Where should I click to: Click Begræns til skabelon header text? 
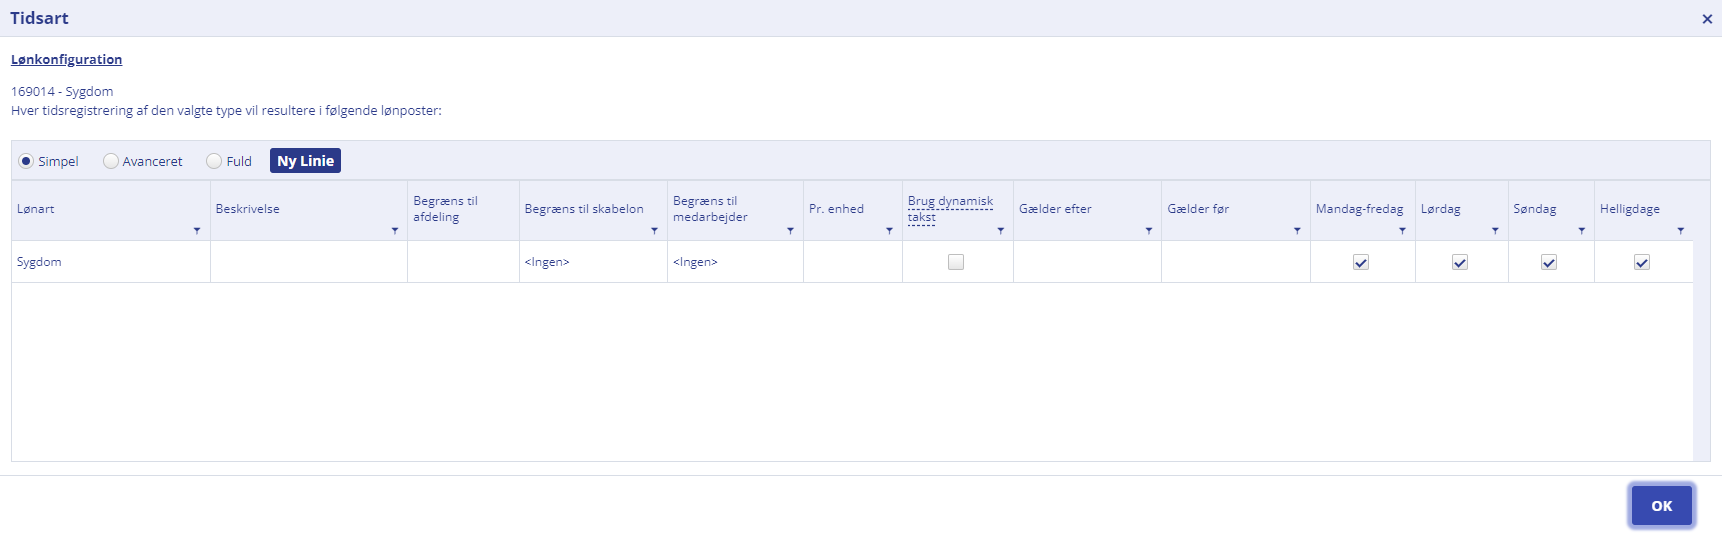coord(584,209)
